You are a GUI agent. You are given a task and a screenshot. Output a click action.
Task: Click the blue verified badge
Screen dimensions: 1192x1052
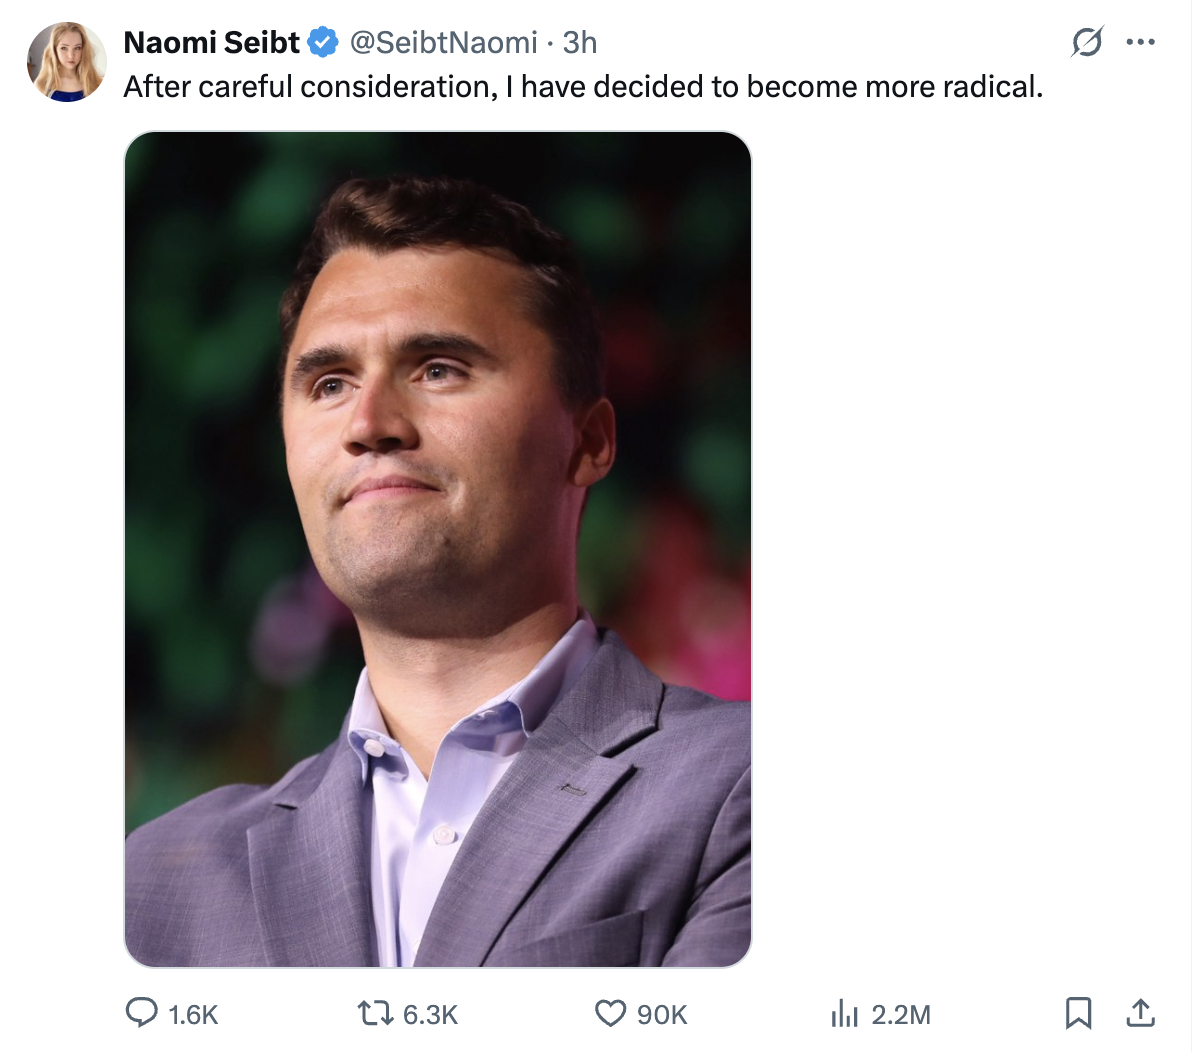322,43
